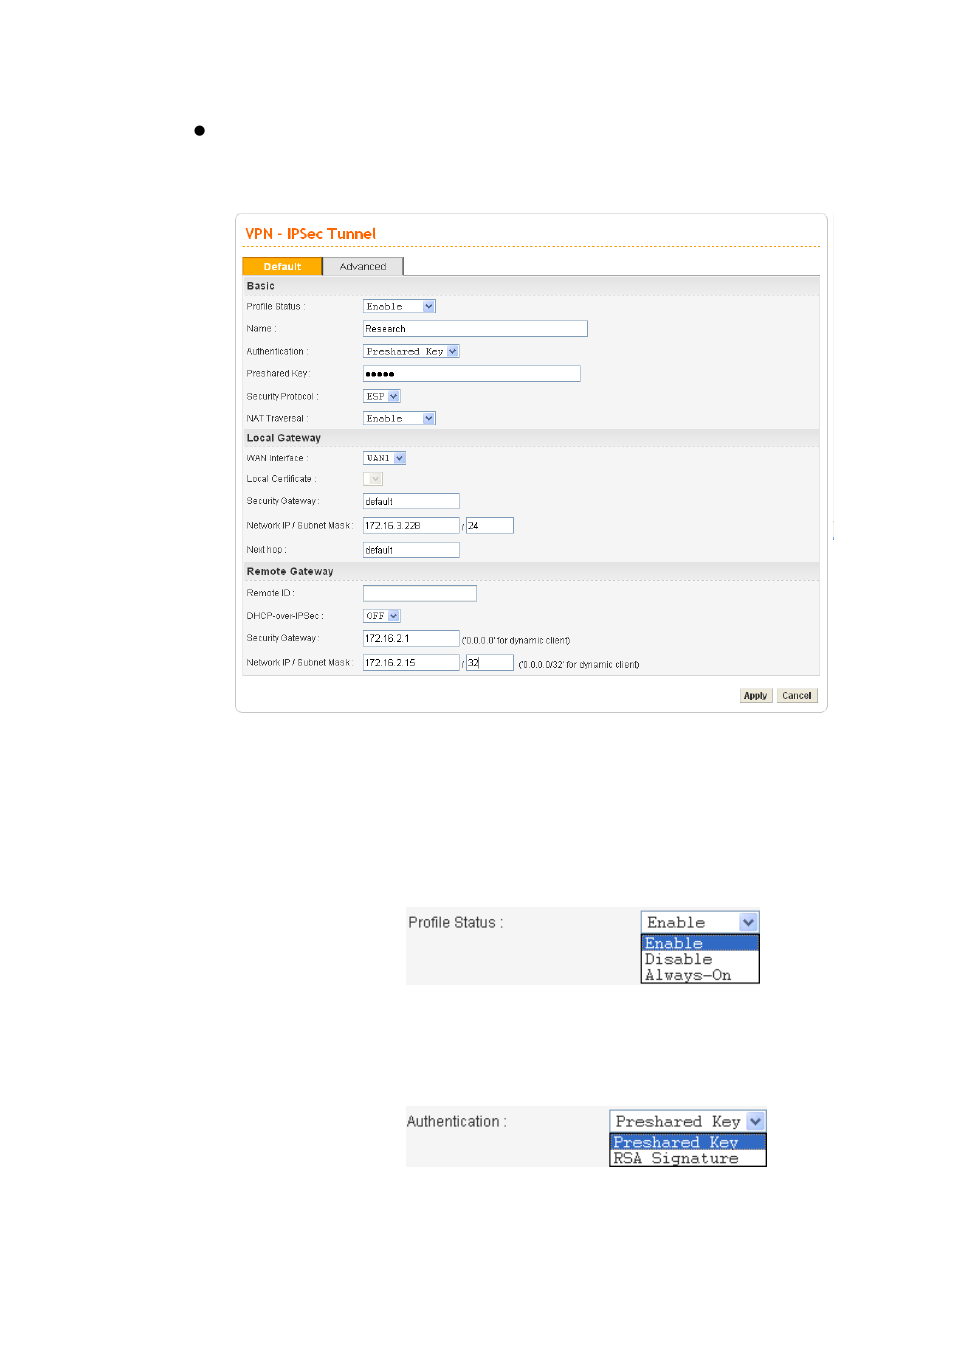The image size is (954, 1351).
Task: Click the Preshared Key password field
Action: tap(471, 373)
